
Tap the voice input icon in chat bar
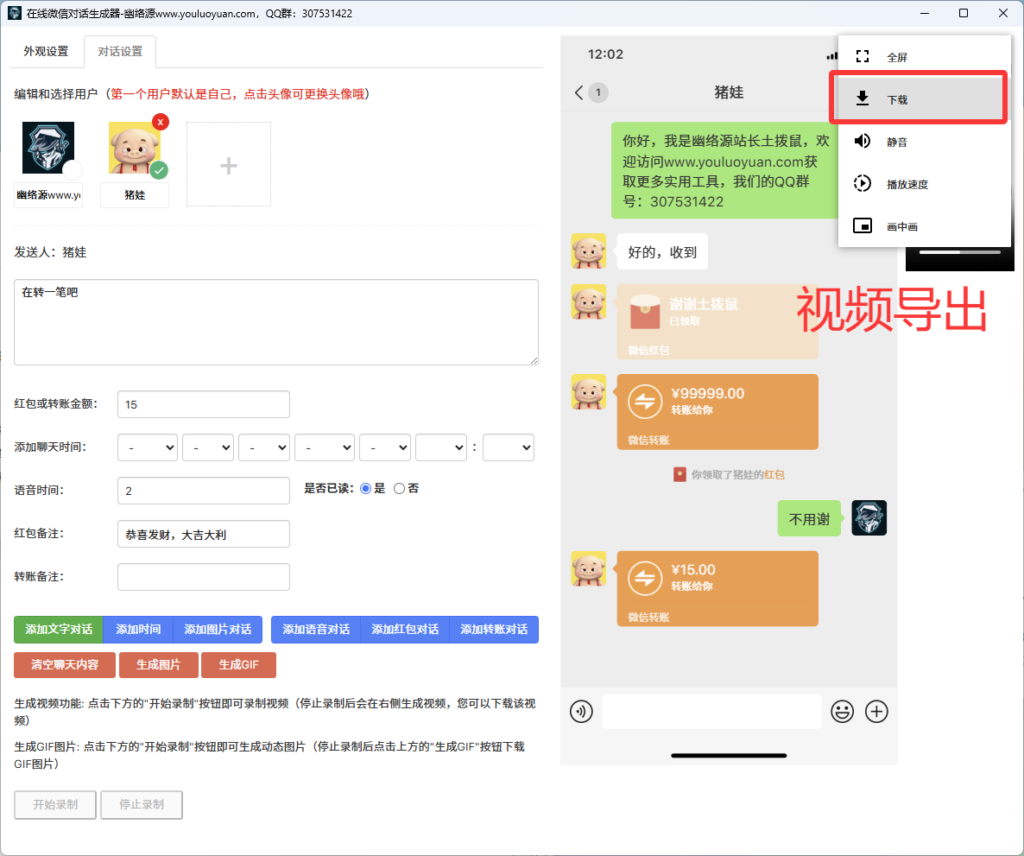581,711
